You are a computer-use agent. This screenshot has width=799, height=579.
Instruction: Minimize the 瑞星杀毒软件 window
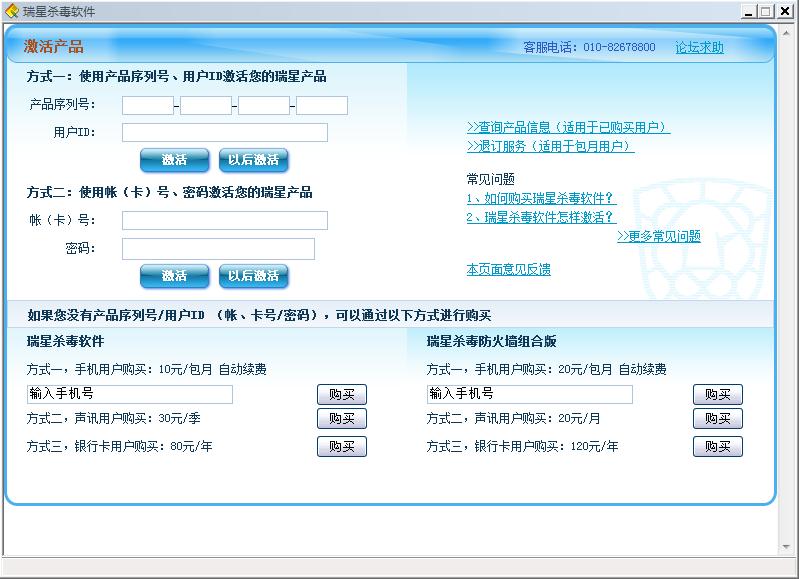pos(748,11)
